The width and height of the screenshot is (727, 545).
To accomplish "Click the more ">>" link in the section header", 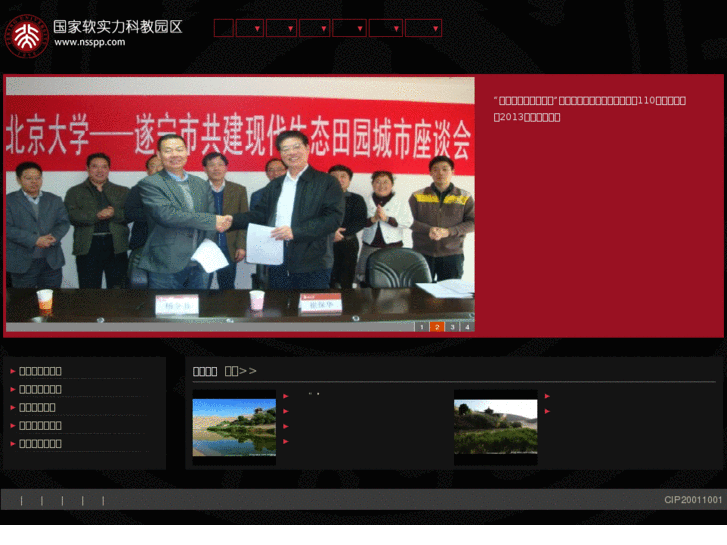I will [241, 371].
